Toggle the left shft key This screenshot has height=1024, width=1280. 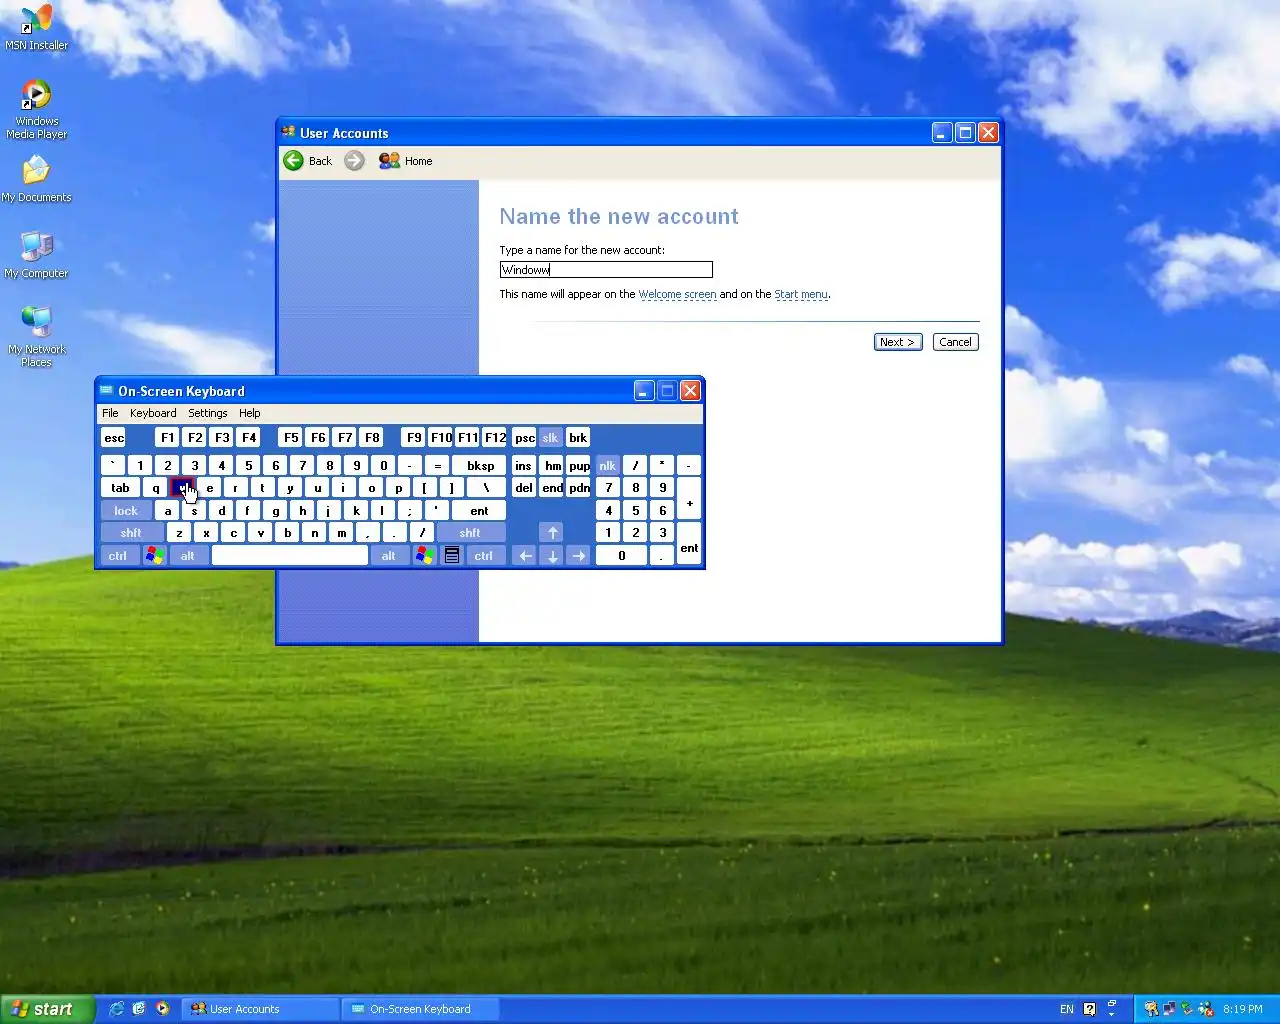131,533
